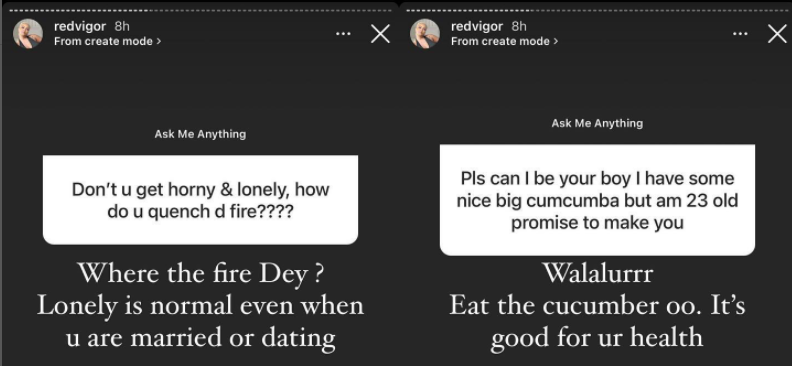Screen dimensions: 792x366
Task: Click the 8h timestamp on the left story
Action: [122, 27]
